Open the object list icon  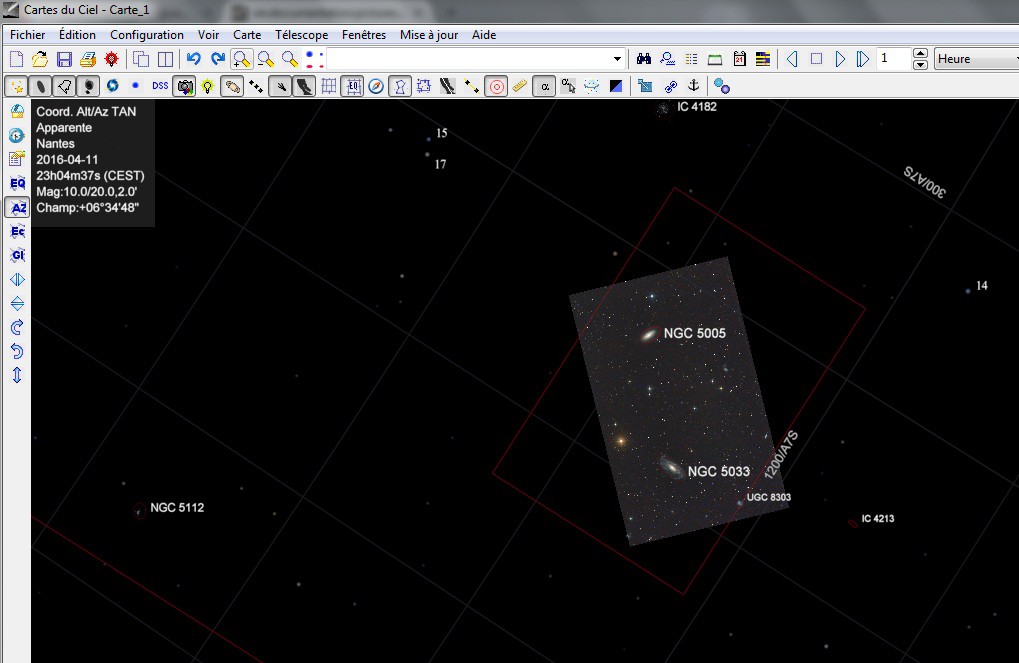(691, 59)
